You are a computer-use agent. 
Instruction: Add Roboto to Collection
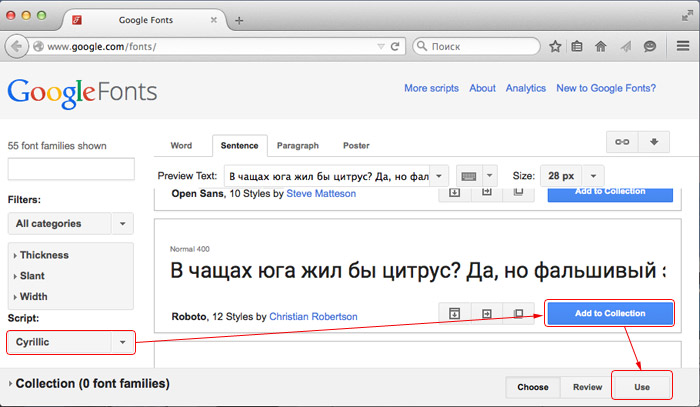point(610,313)
